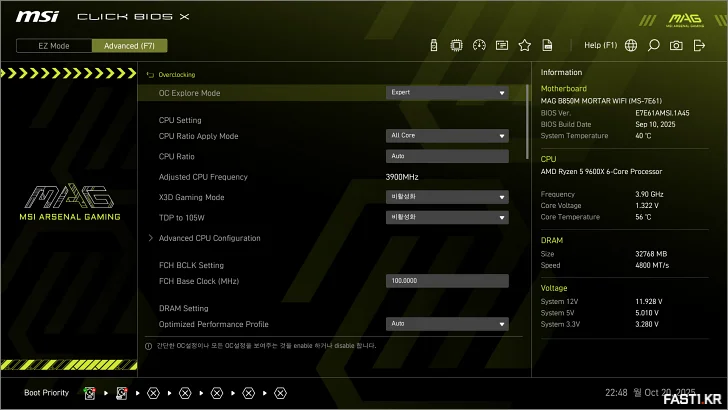
Task: Change language using the globe icon
Action: (631, 45)
